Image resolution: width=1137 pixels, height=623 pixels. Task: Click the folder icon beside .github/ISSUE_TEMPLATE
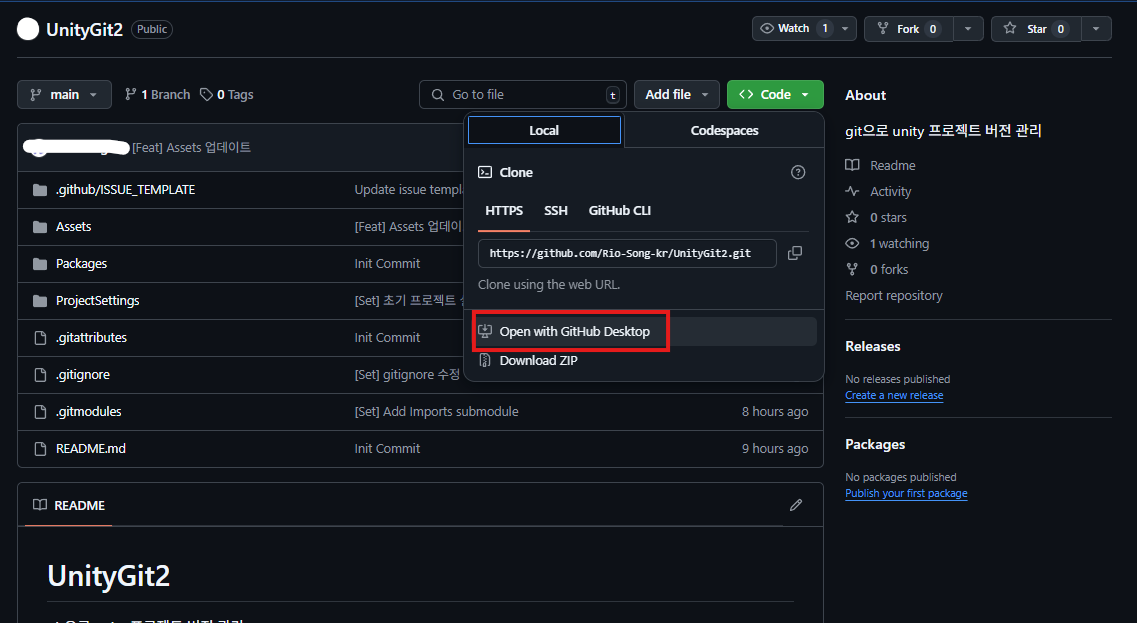[x=40, y=190]
